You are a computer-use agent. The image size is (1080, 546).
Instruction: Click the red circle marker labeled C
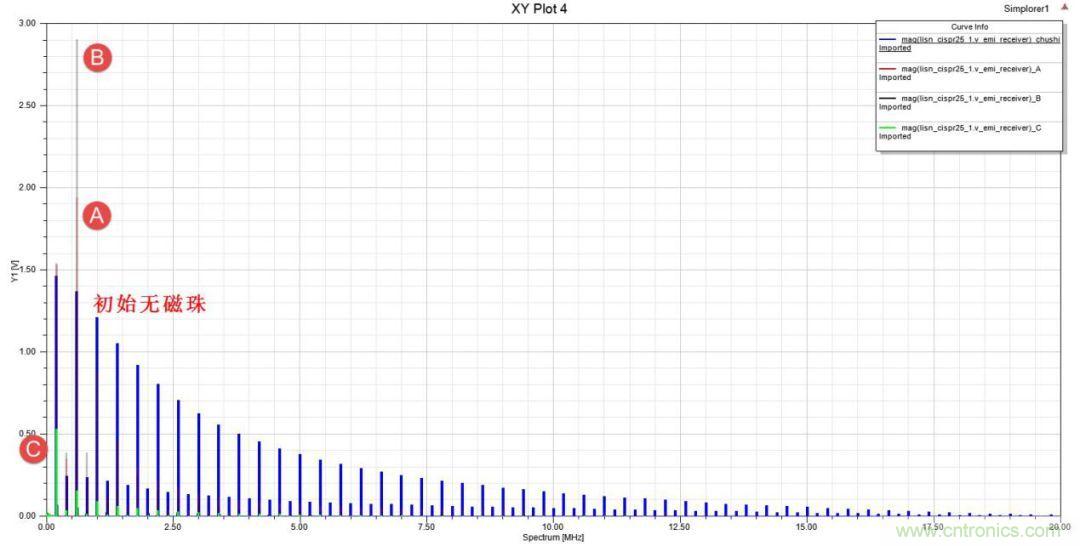click(33, 450)
